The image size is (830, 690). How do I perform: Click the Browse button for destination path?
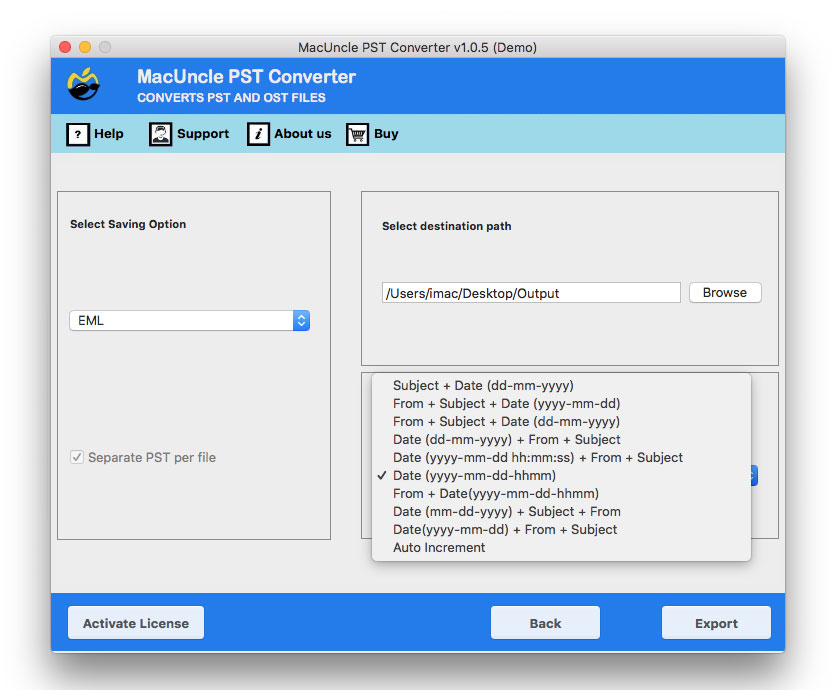coord(724,292)
